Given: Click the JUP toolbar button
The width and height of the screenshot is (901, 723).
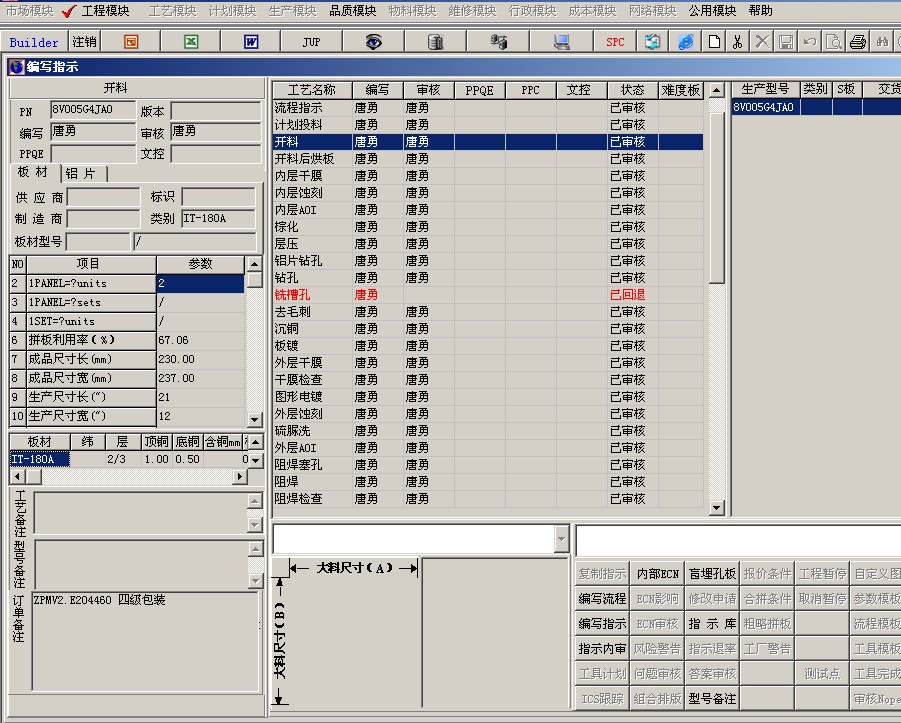Looking at the screenshot, I should tap(311, 42).
